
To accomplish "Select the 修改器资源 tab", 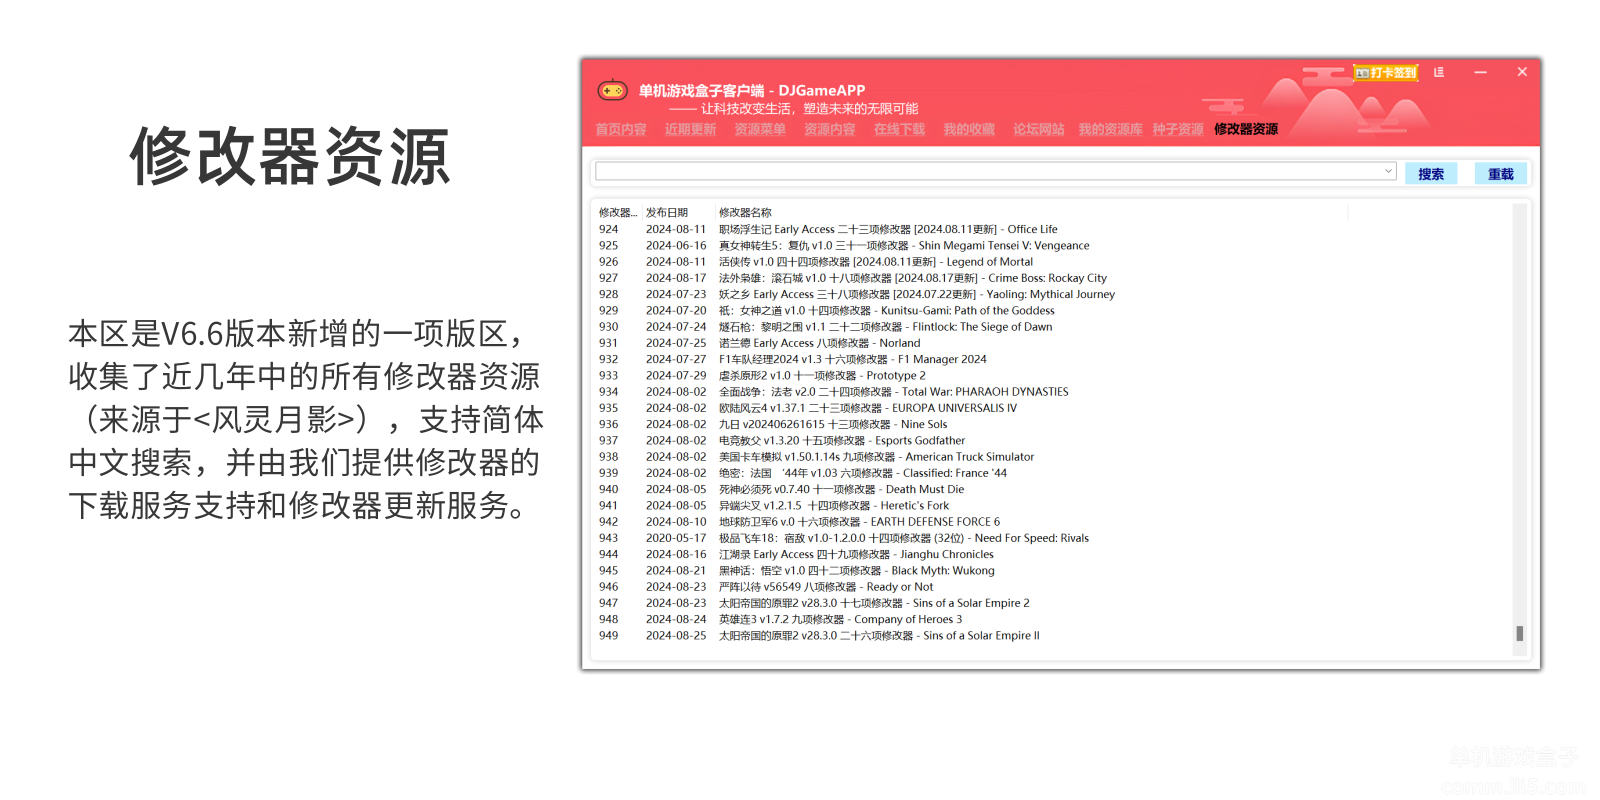I will coord(1246,129).
